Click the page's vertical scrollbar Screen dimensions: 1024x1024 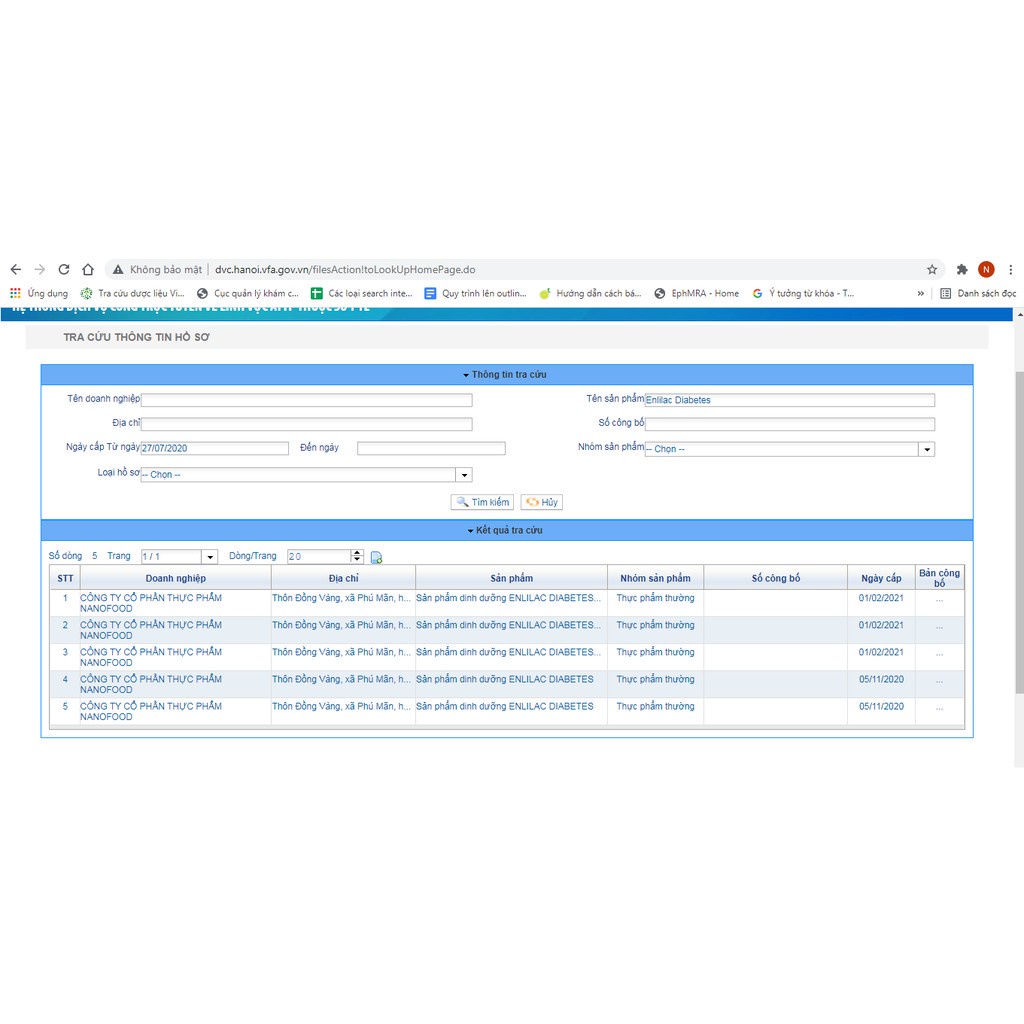1019,532
